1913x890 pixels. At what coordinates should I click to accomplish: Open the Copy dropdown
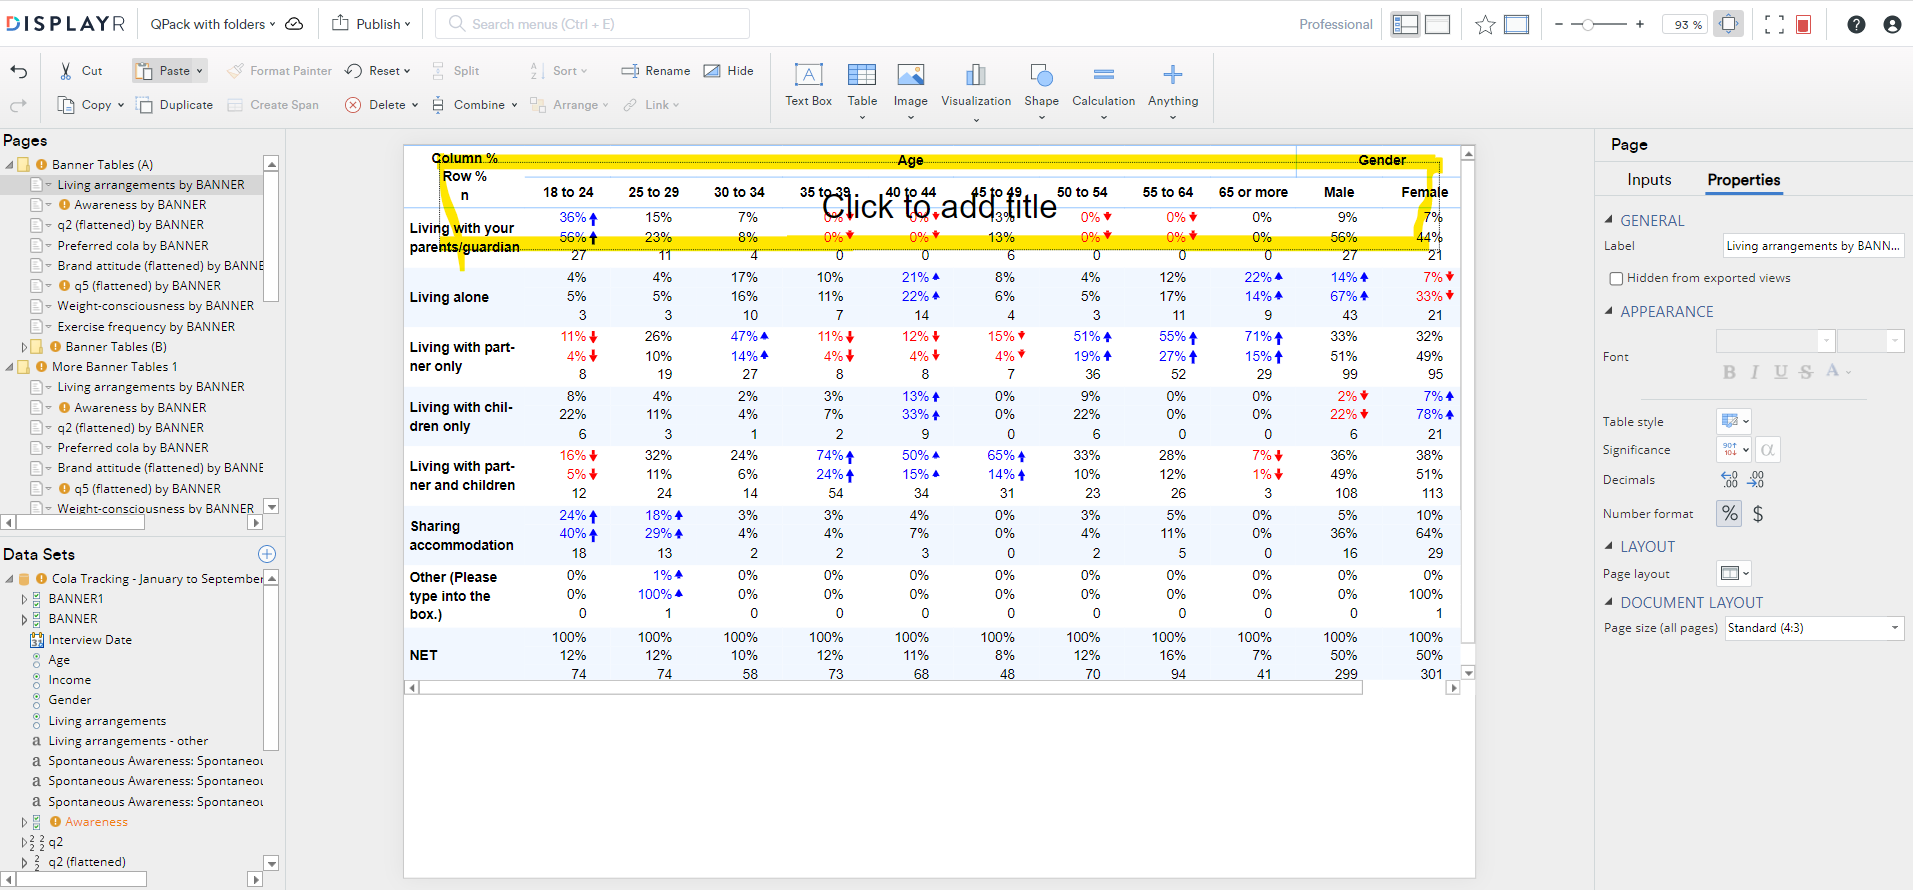pos(121,105)
